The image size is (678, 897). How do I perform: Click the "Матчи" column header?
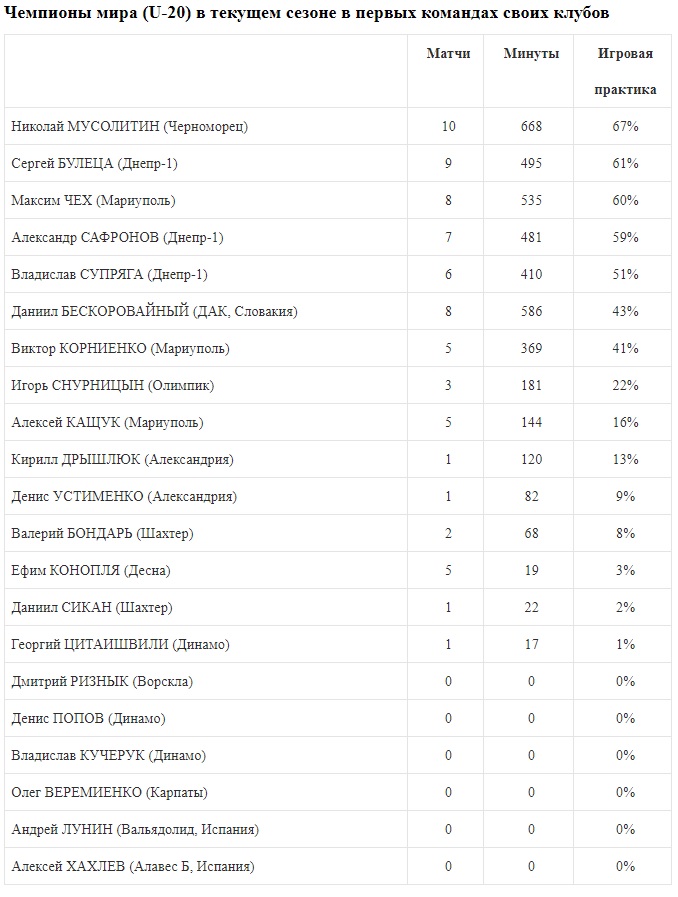(447, 53)
